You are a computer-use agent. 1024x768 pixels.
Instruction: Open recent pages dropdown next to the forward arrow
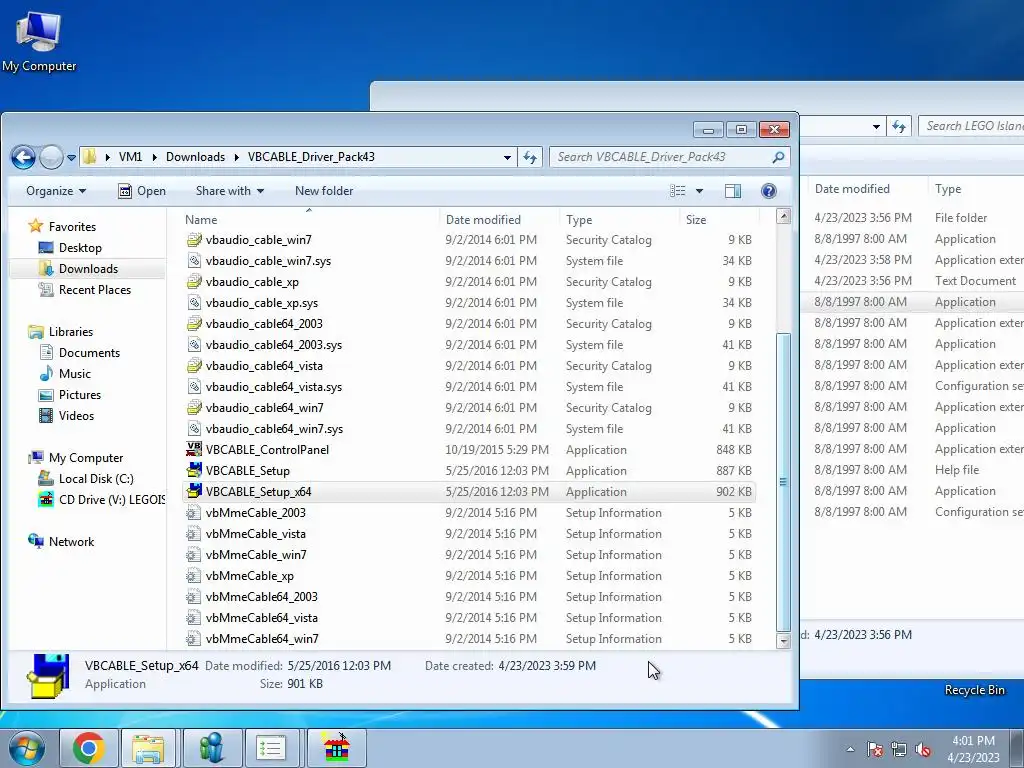(71, 157)
